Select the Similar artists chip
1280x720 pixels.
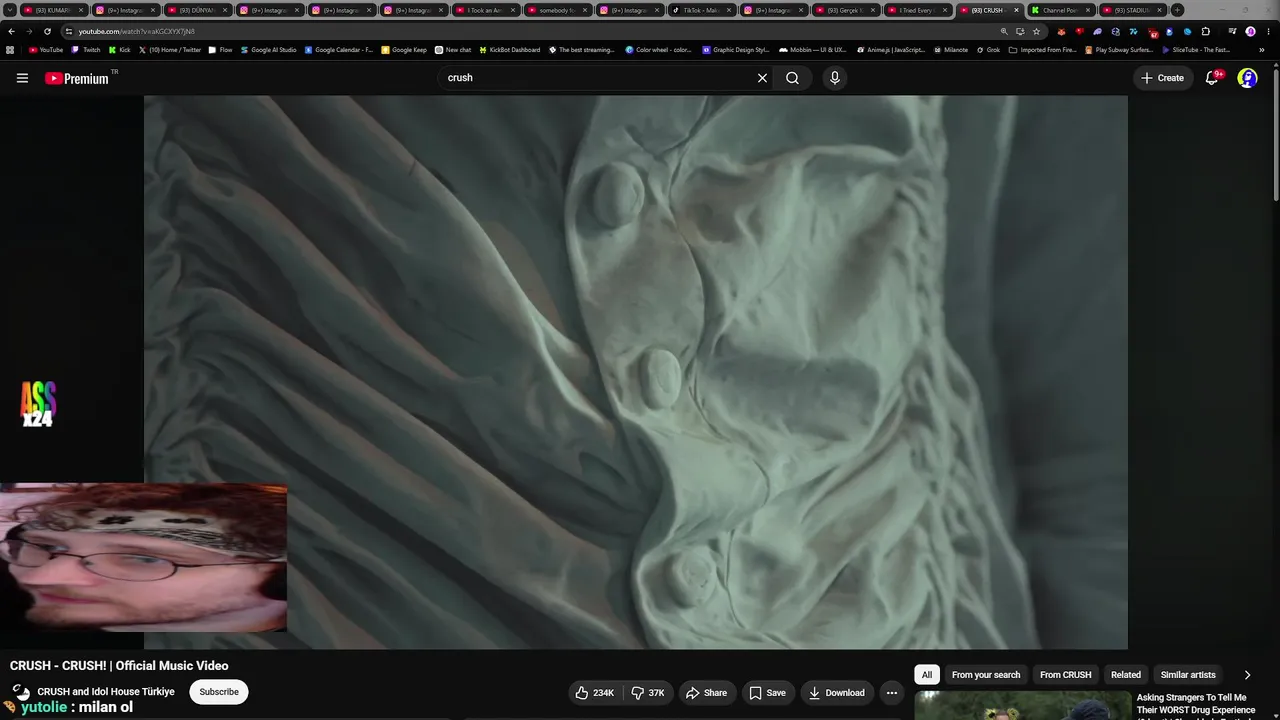[x=1188, y=675]
